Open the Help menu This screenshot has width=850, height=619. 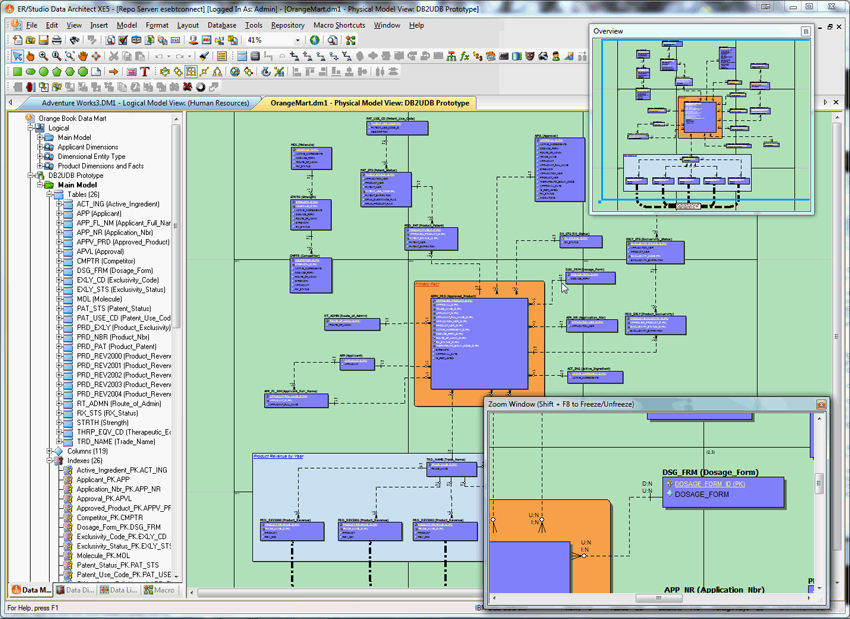416,25
